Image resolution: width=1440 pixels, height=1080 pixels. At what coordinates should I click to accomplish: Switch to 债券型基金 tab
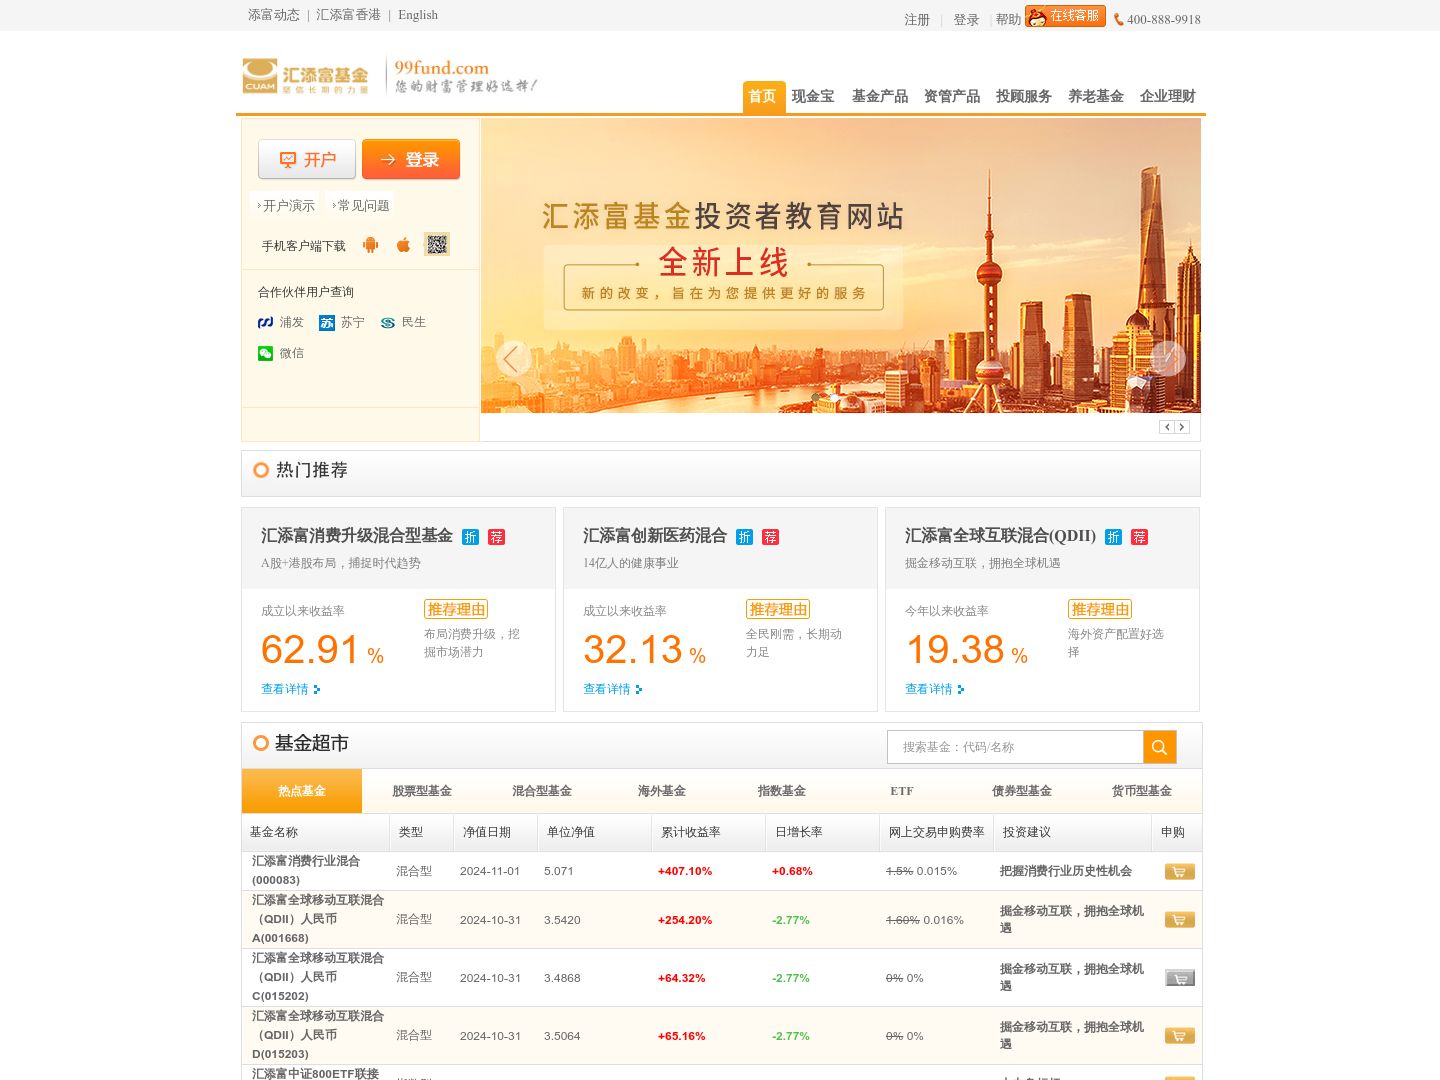tap(1022, 791)
